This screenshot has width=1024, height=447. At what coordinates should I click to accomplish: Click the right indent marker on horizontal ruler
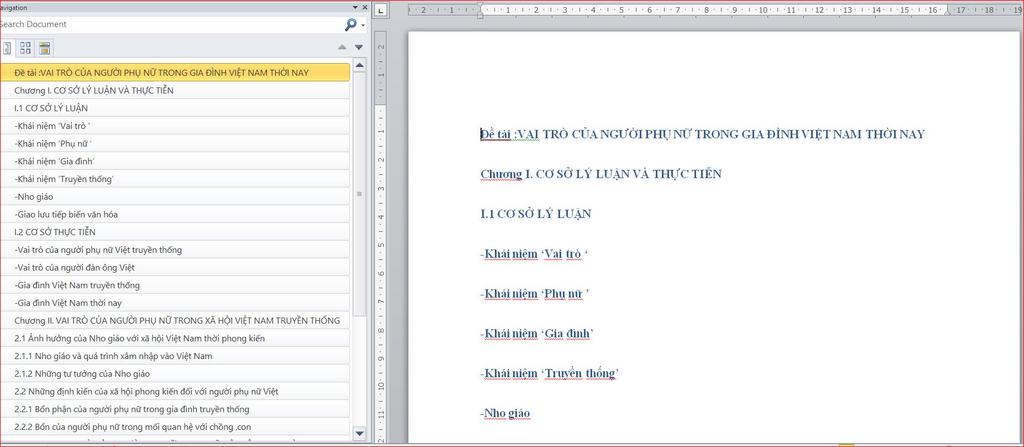947,12
